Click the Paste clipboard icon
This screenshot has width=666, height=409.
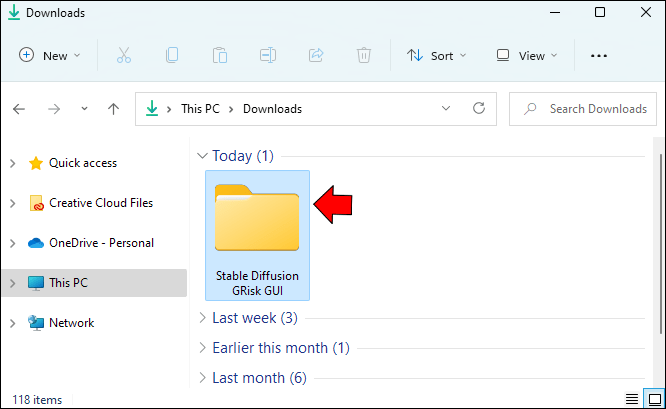tap(220, 55)
